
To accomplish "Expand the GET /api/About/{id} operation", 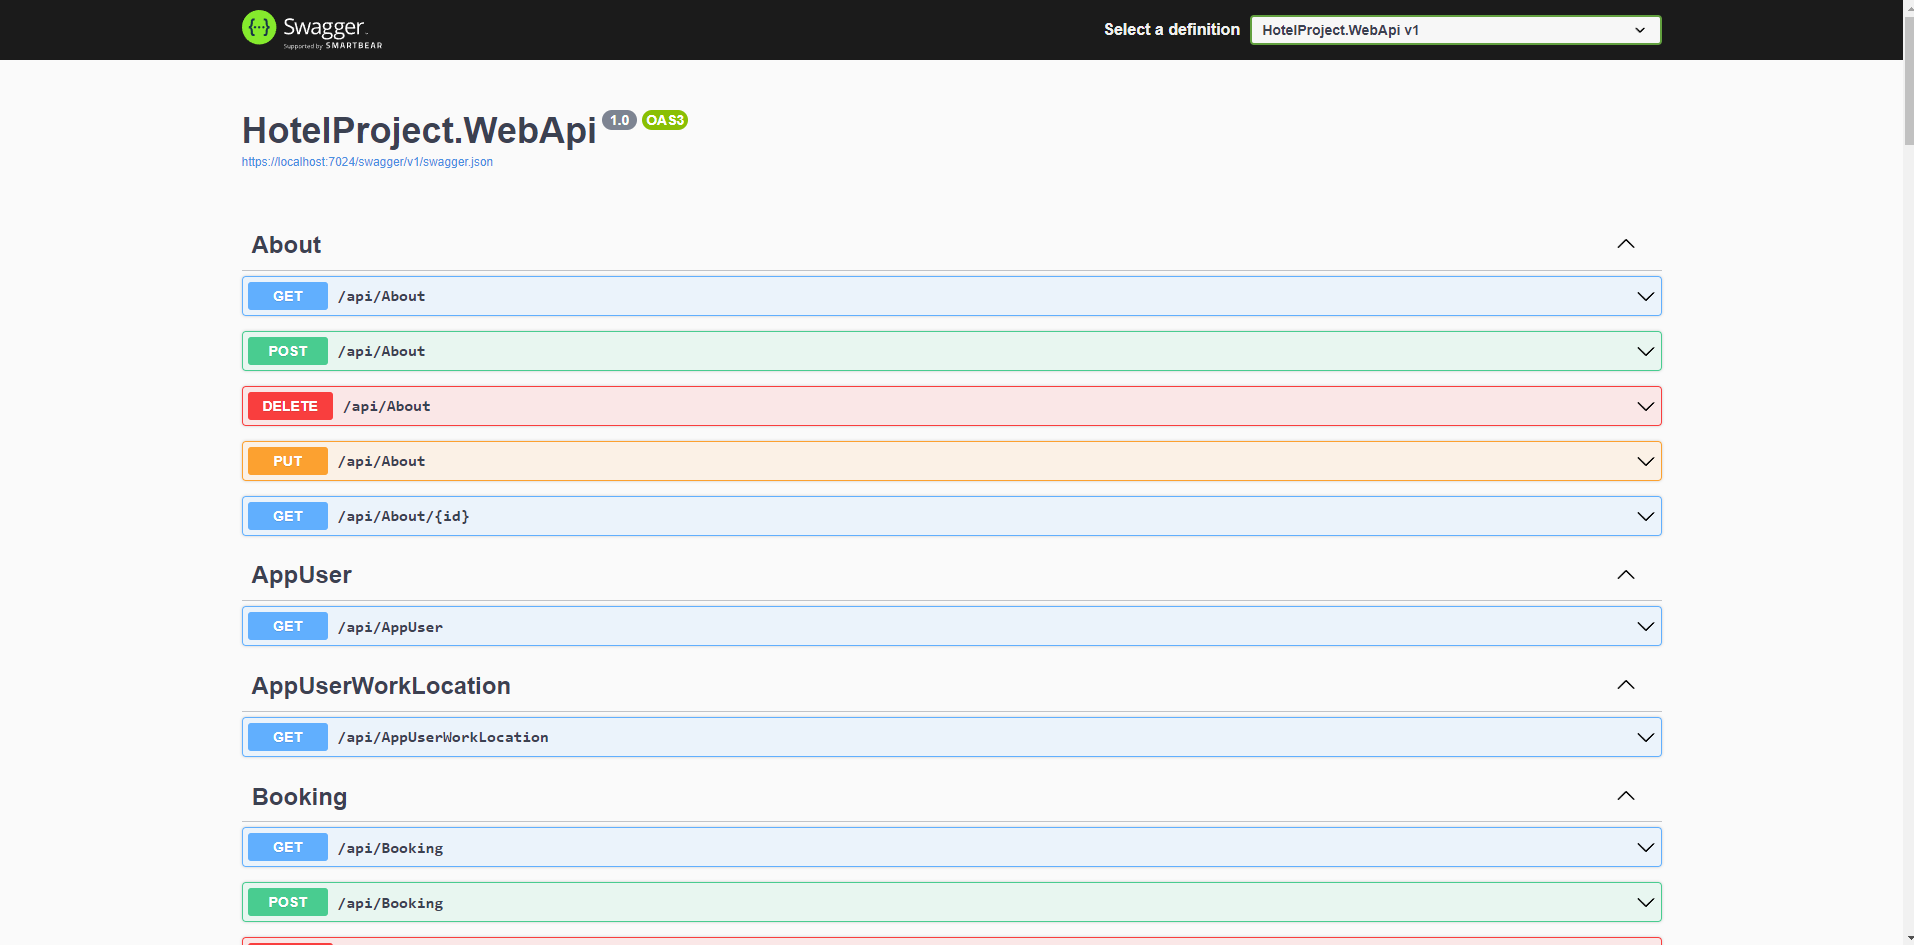I will (1645, 516).
